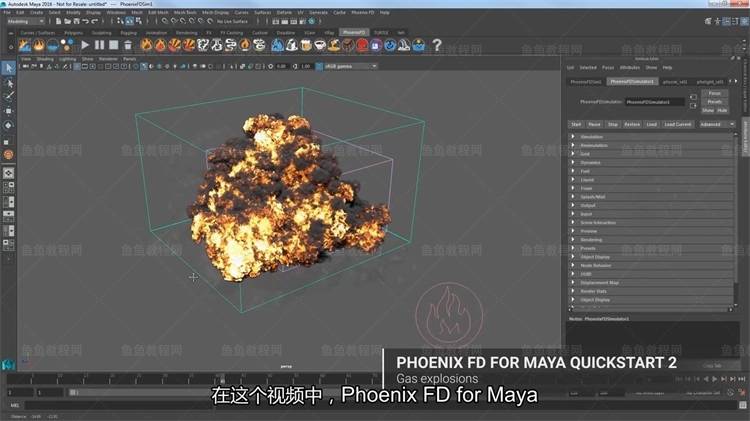Click the PhoenixFDSimulator name input field
Viewport: 750px width, 421px height.
(x=655, y=102)
